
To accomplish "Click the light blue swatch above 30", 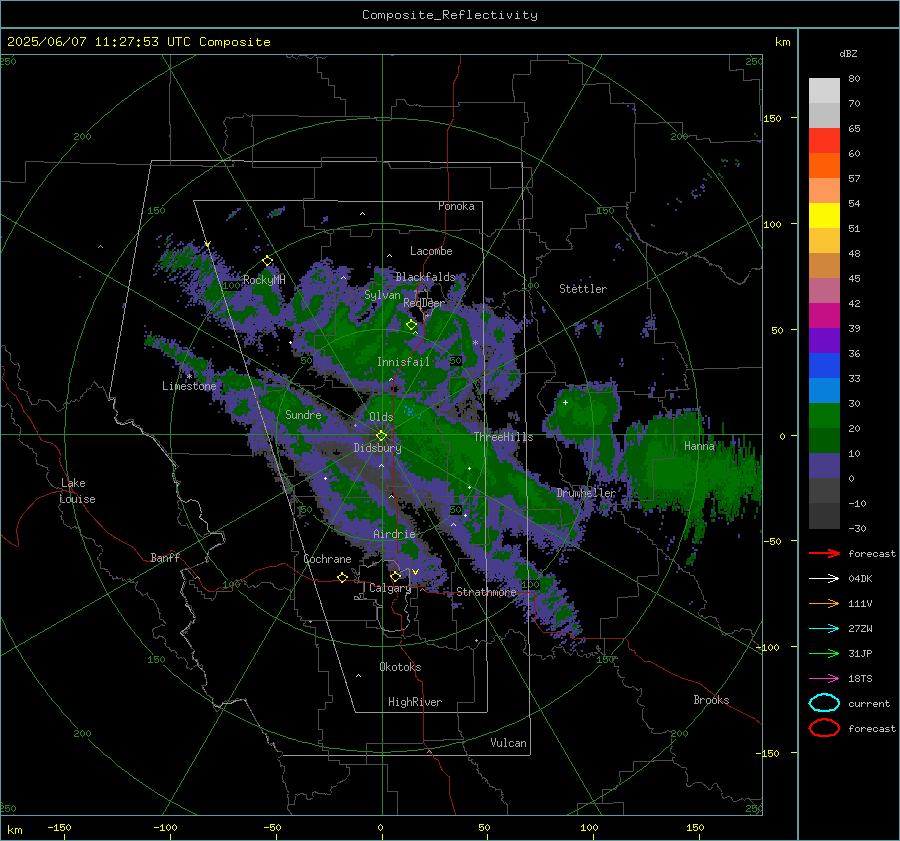I will pos(824,390).
